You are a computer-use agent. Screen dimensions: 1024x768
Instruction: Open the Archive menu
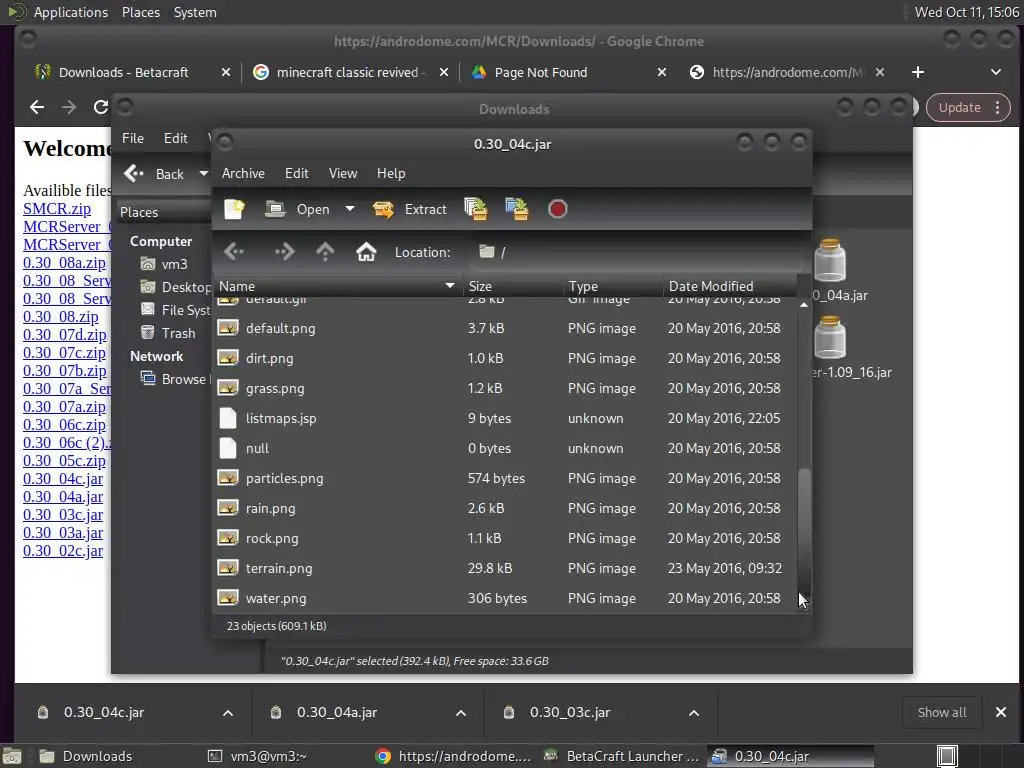coord(243,173)
